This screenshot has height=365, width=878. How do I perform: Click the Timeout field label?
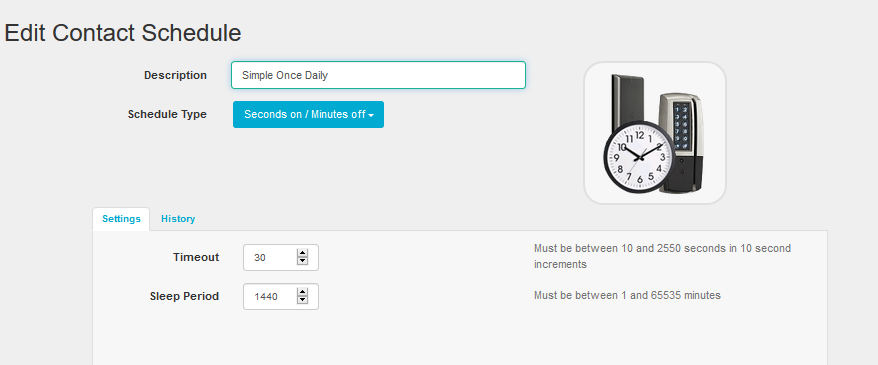[x=196, y=258]
